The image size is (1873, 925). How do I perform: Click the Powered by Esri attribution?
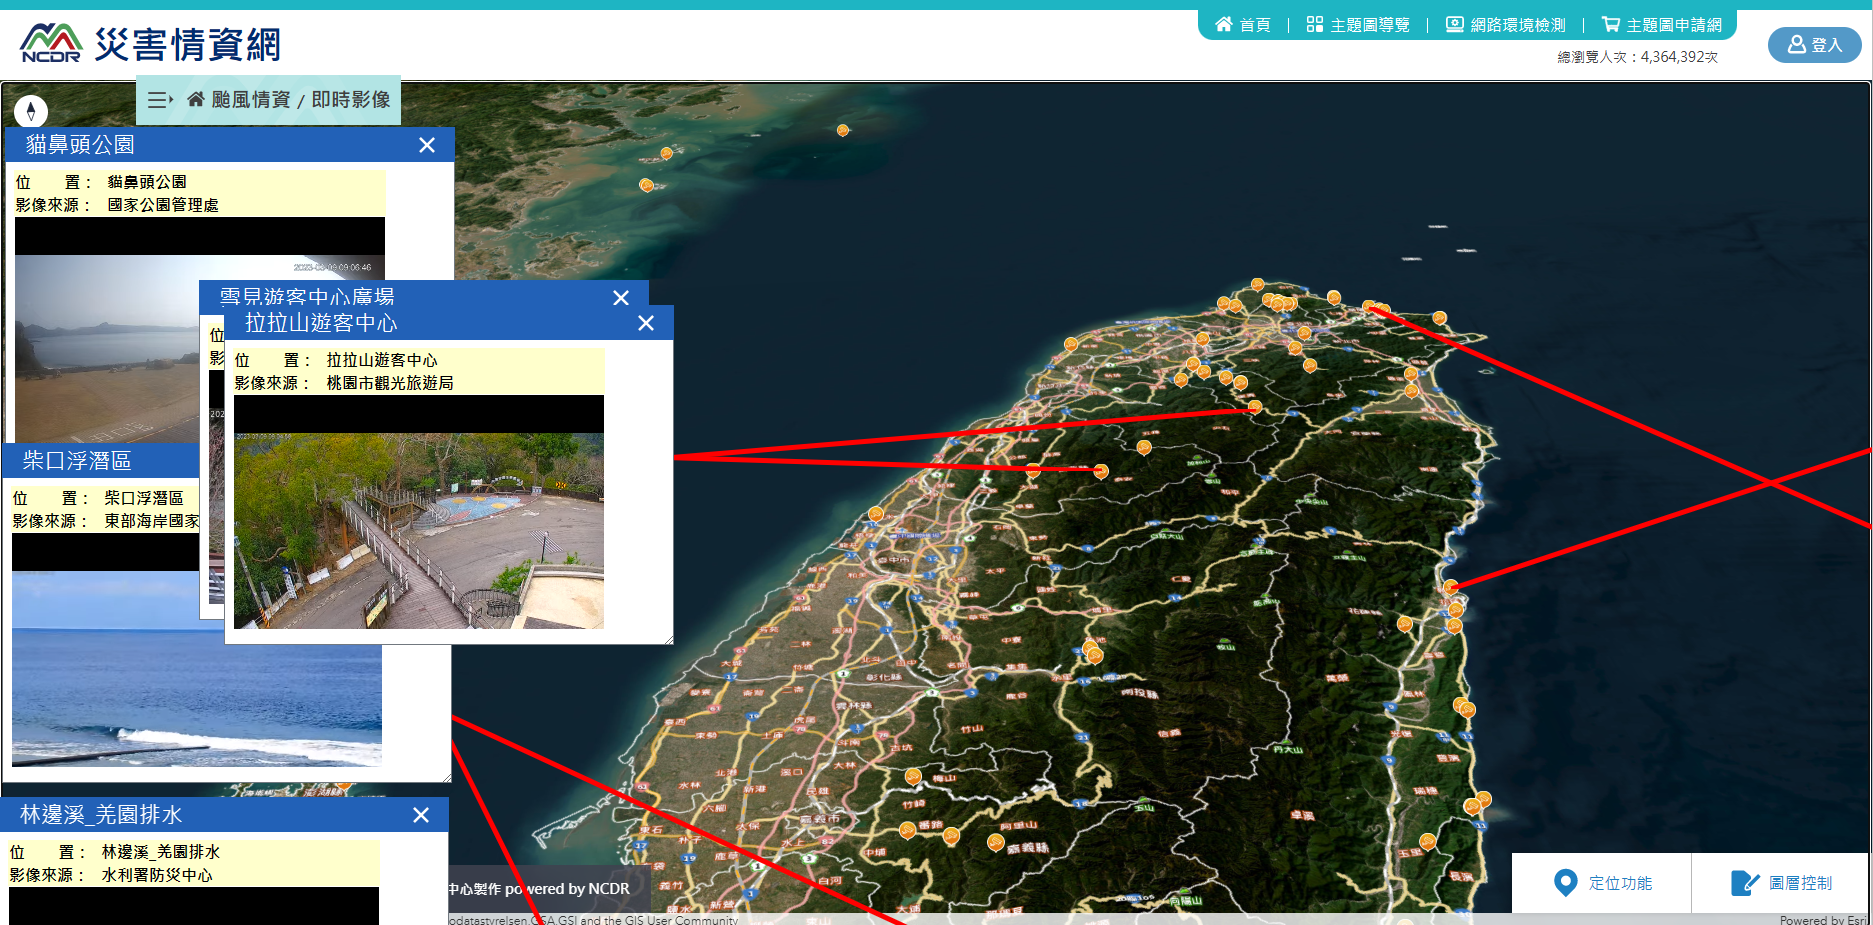click(1823, 920)
